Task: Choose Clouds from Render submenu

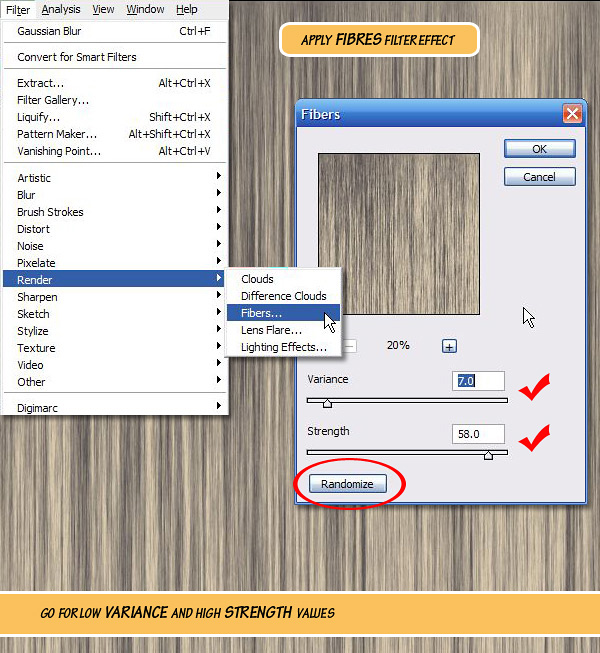Action: coord(283,279)
